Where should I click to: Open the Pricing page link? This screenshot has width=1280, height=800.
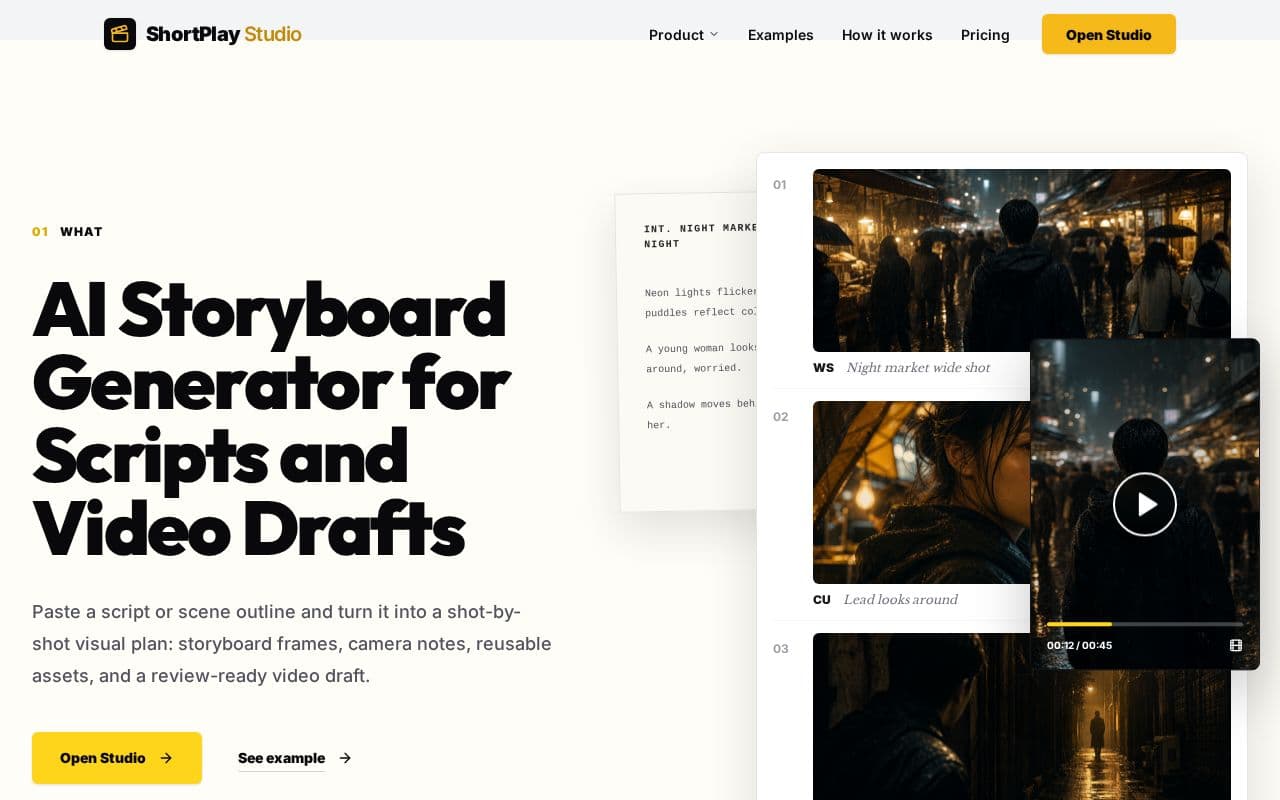point(985,35)
